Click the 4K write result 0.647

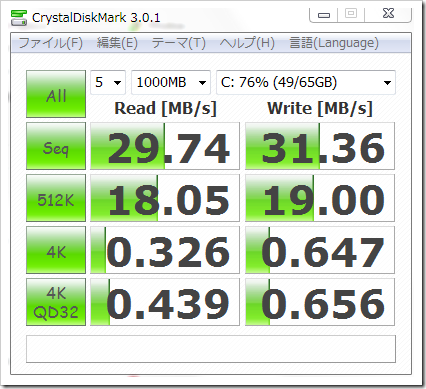point(320,250)
